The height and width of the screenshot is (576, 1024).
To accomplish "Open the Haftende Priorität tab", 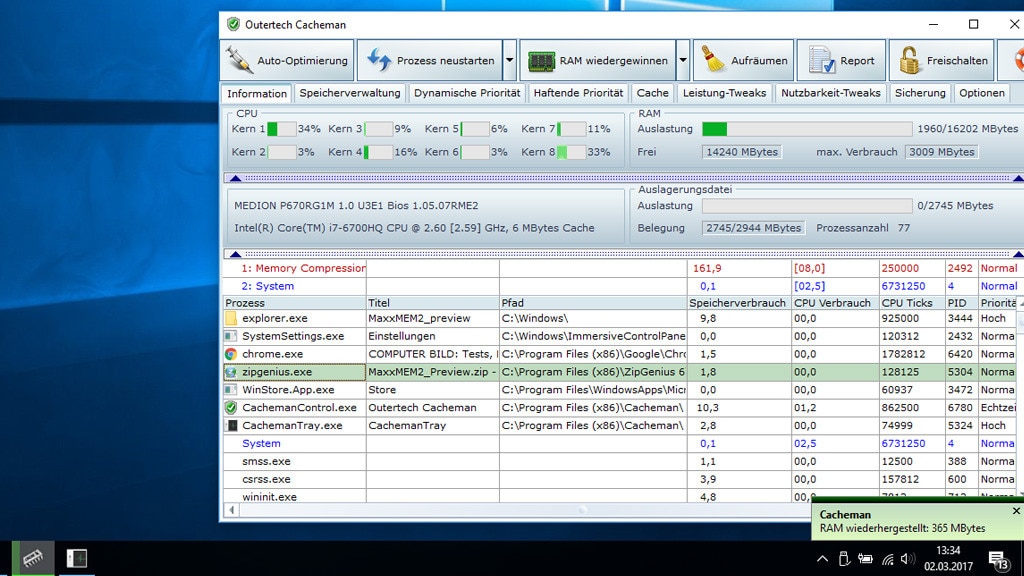I will [578, 93].
